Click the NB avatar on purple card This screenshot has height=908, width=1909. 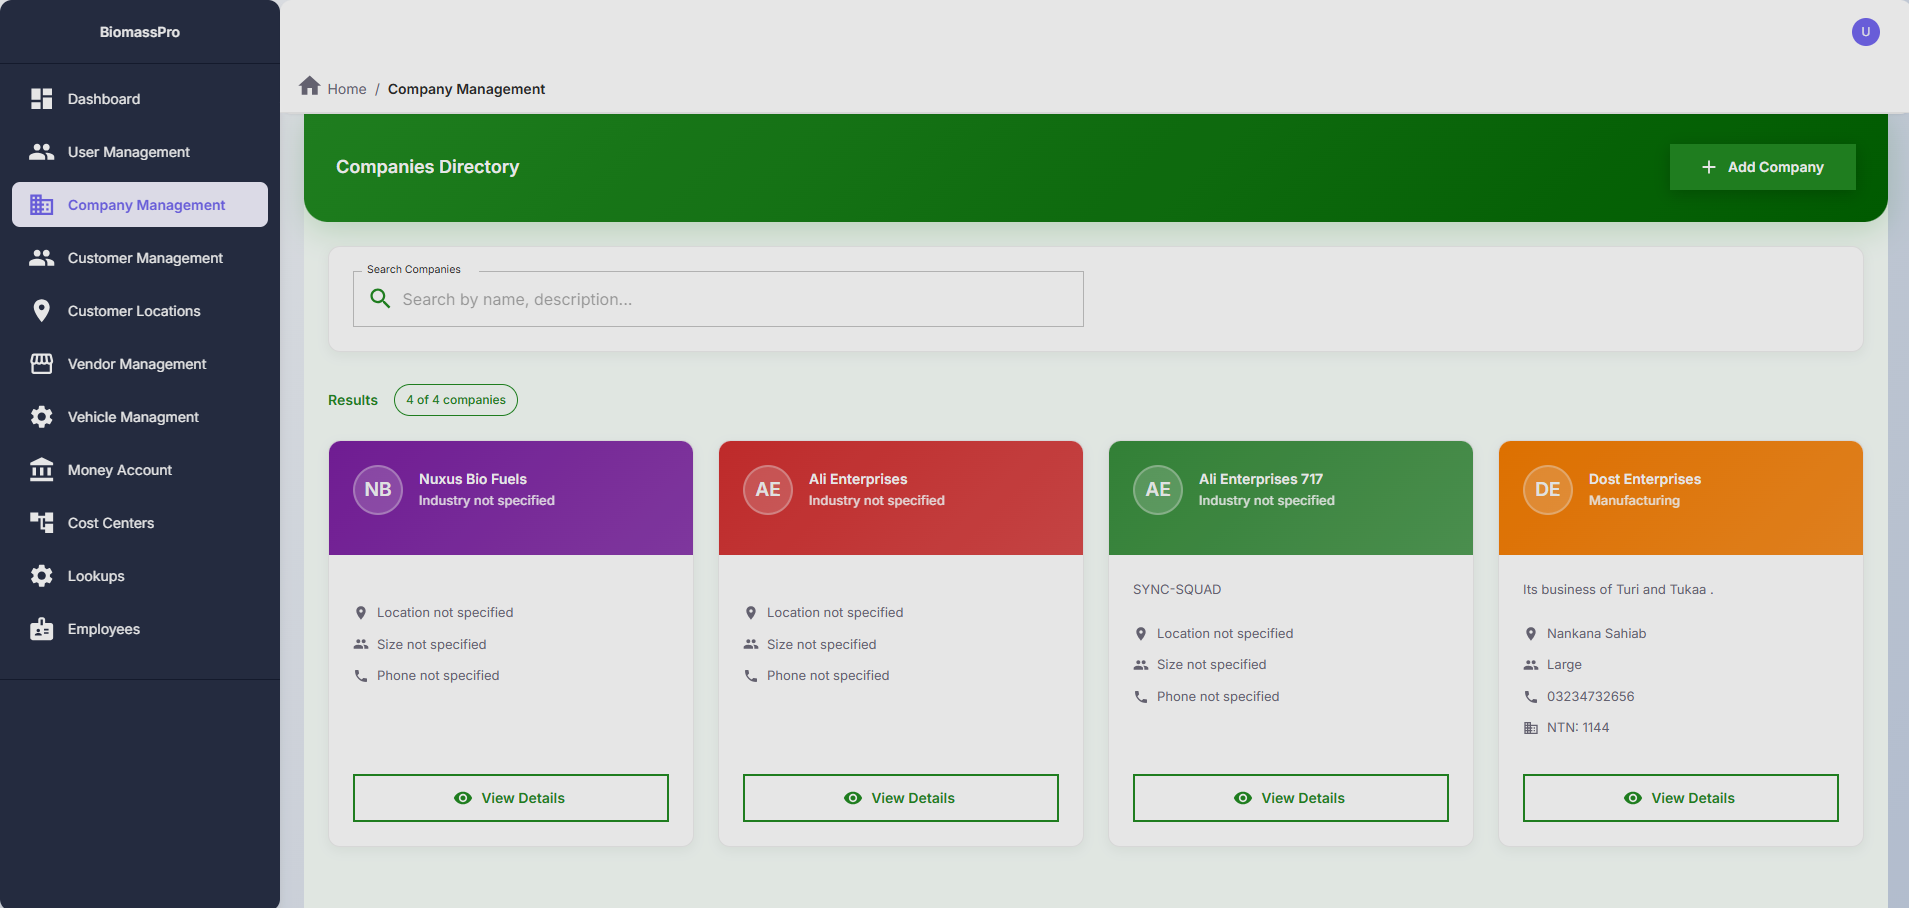(x=378, y=490)
